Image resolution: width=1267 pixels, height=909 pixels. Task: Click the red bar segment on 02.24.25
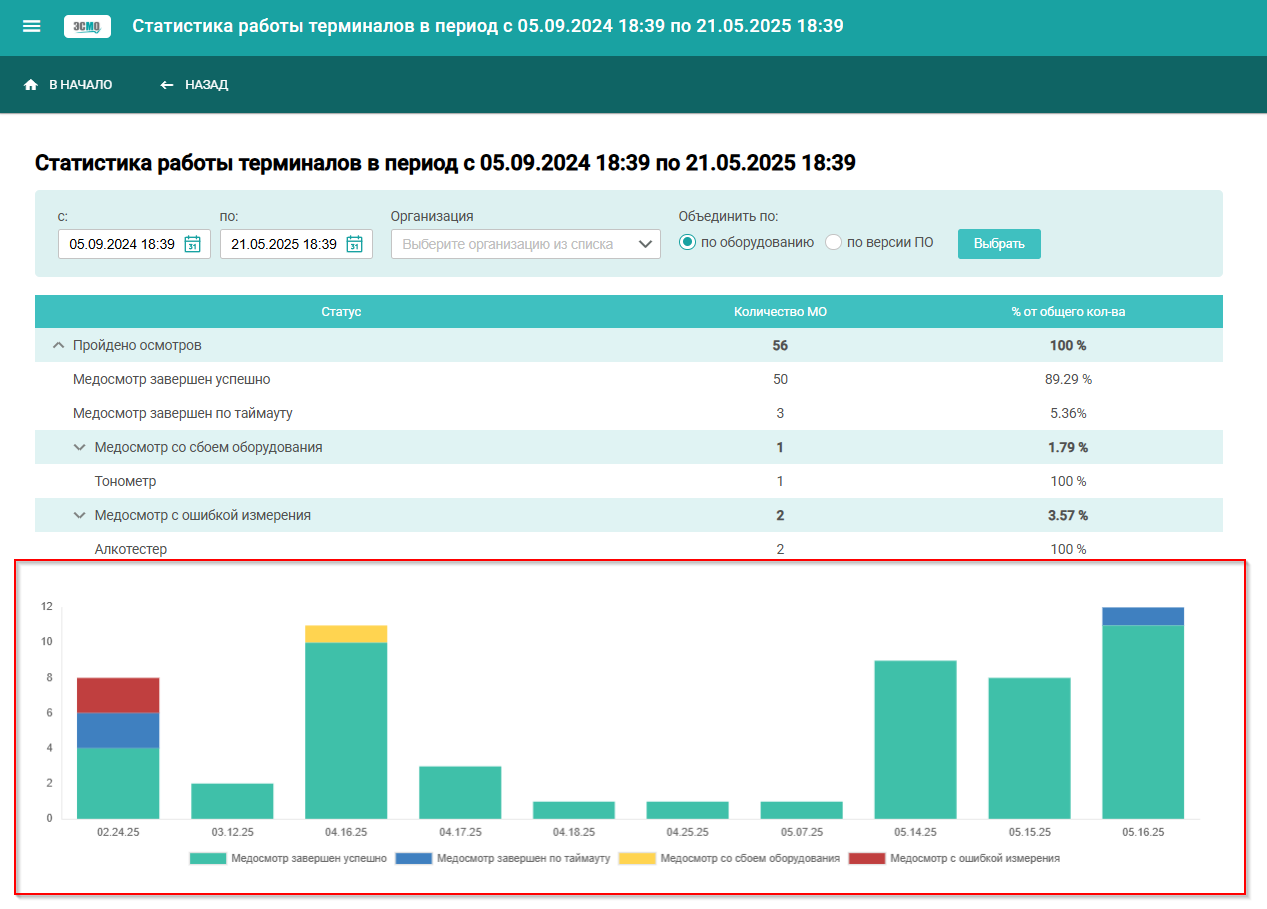(118, 695)
